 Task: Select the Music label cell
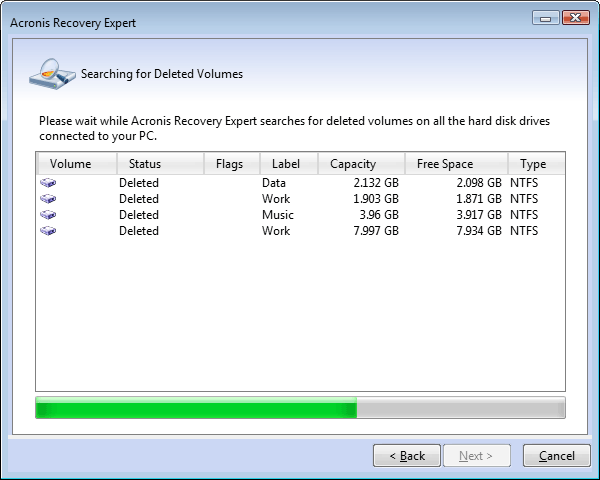(x=278, y=215)
